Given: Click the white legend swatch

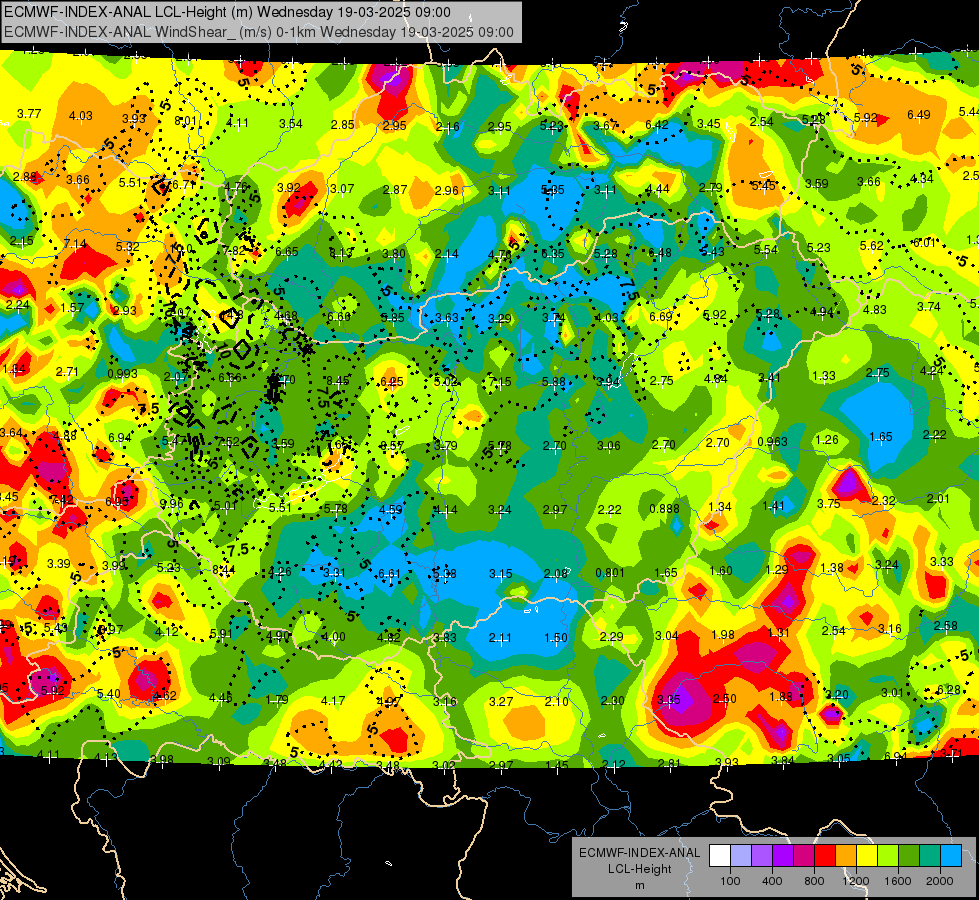Looking at the screenshot, I should tap(719, 856).
